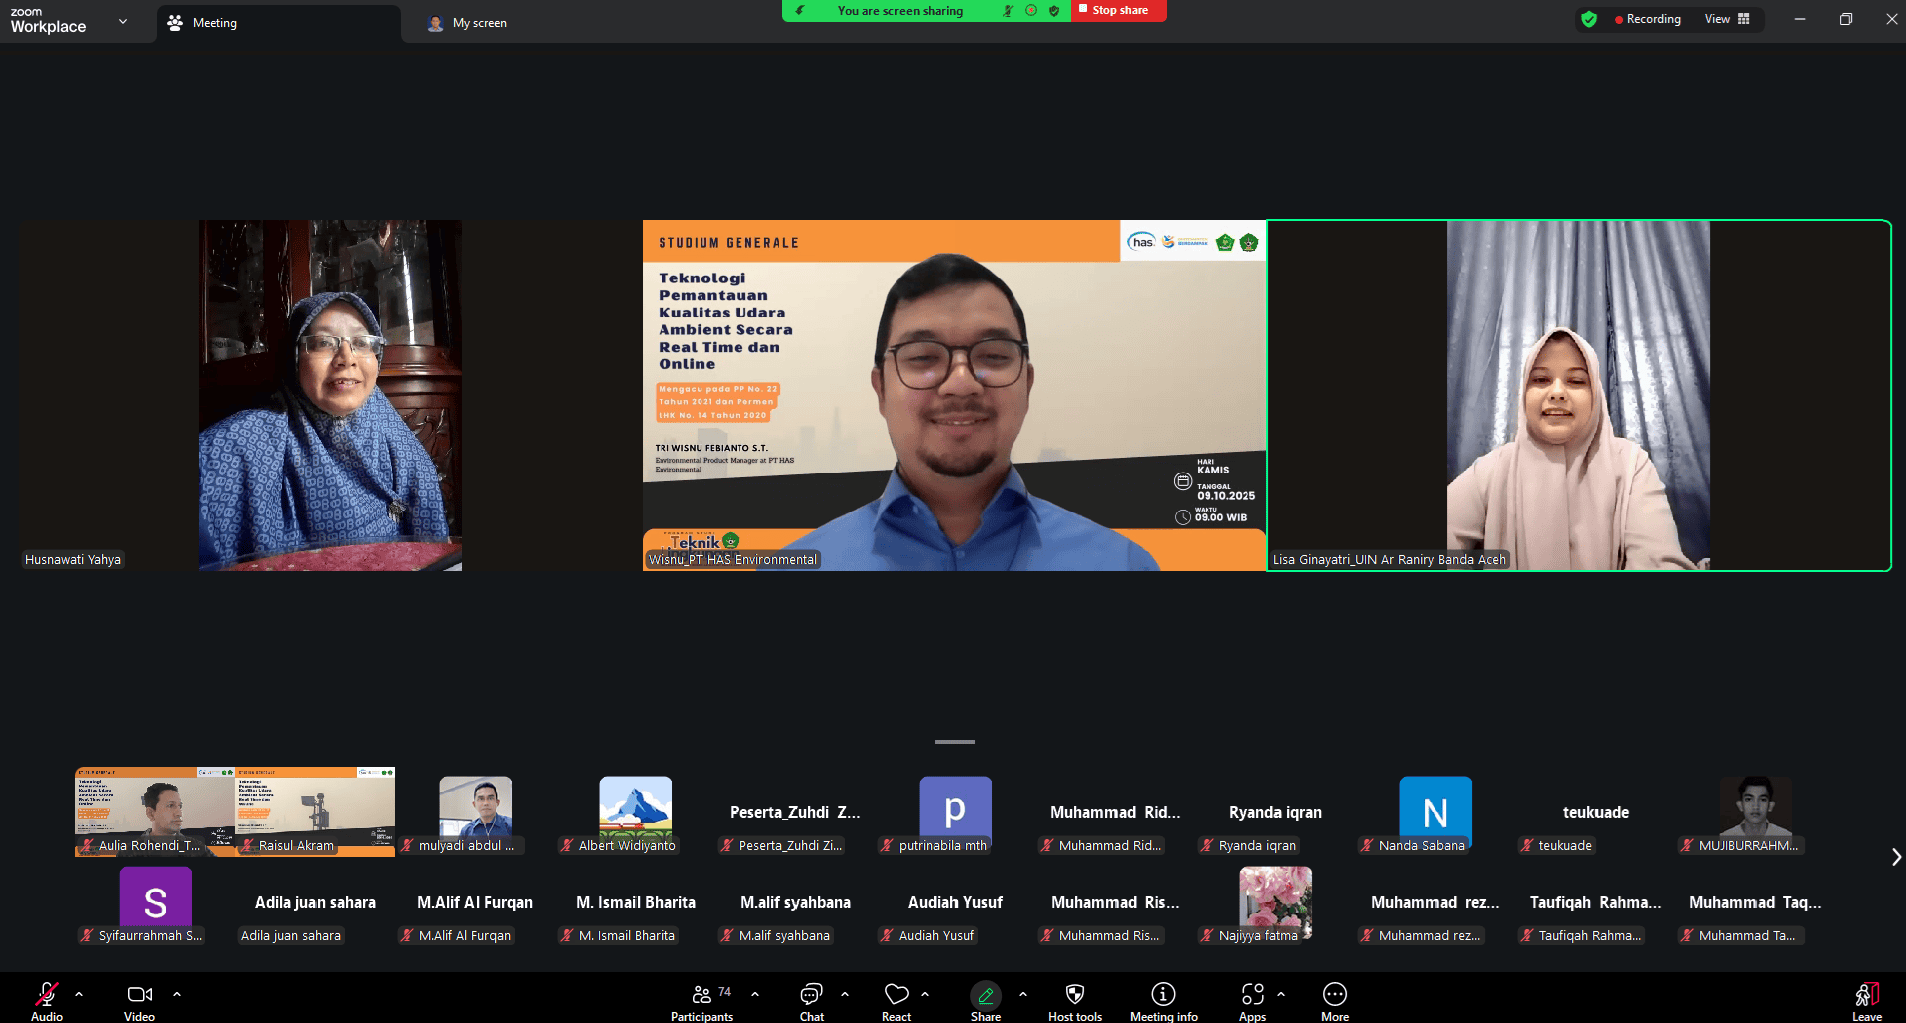Click the React heart icon

pyautogui.click(x=896, y=994)
